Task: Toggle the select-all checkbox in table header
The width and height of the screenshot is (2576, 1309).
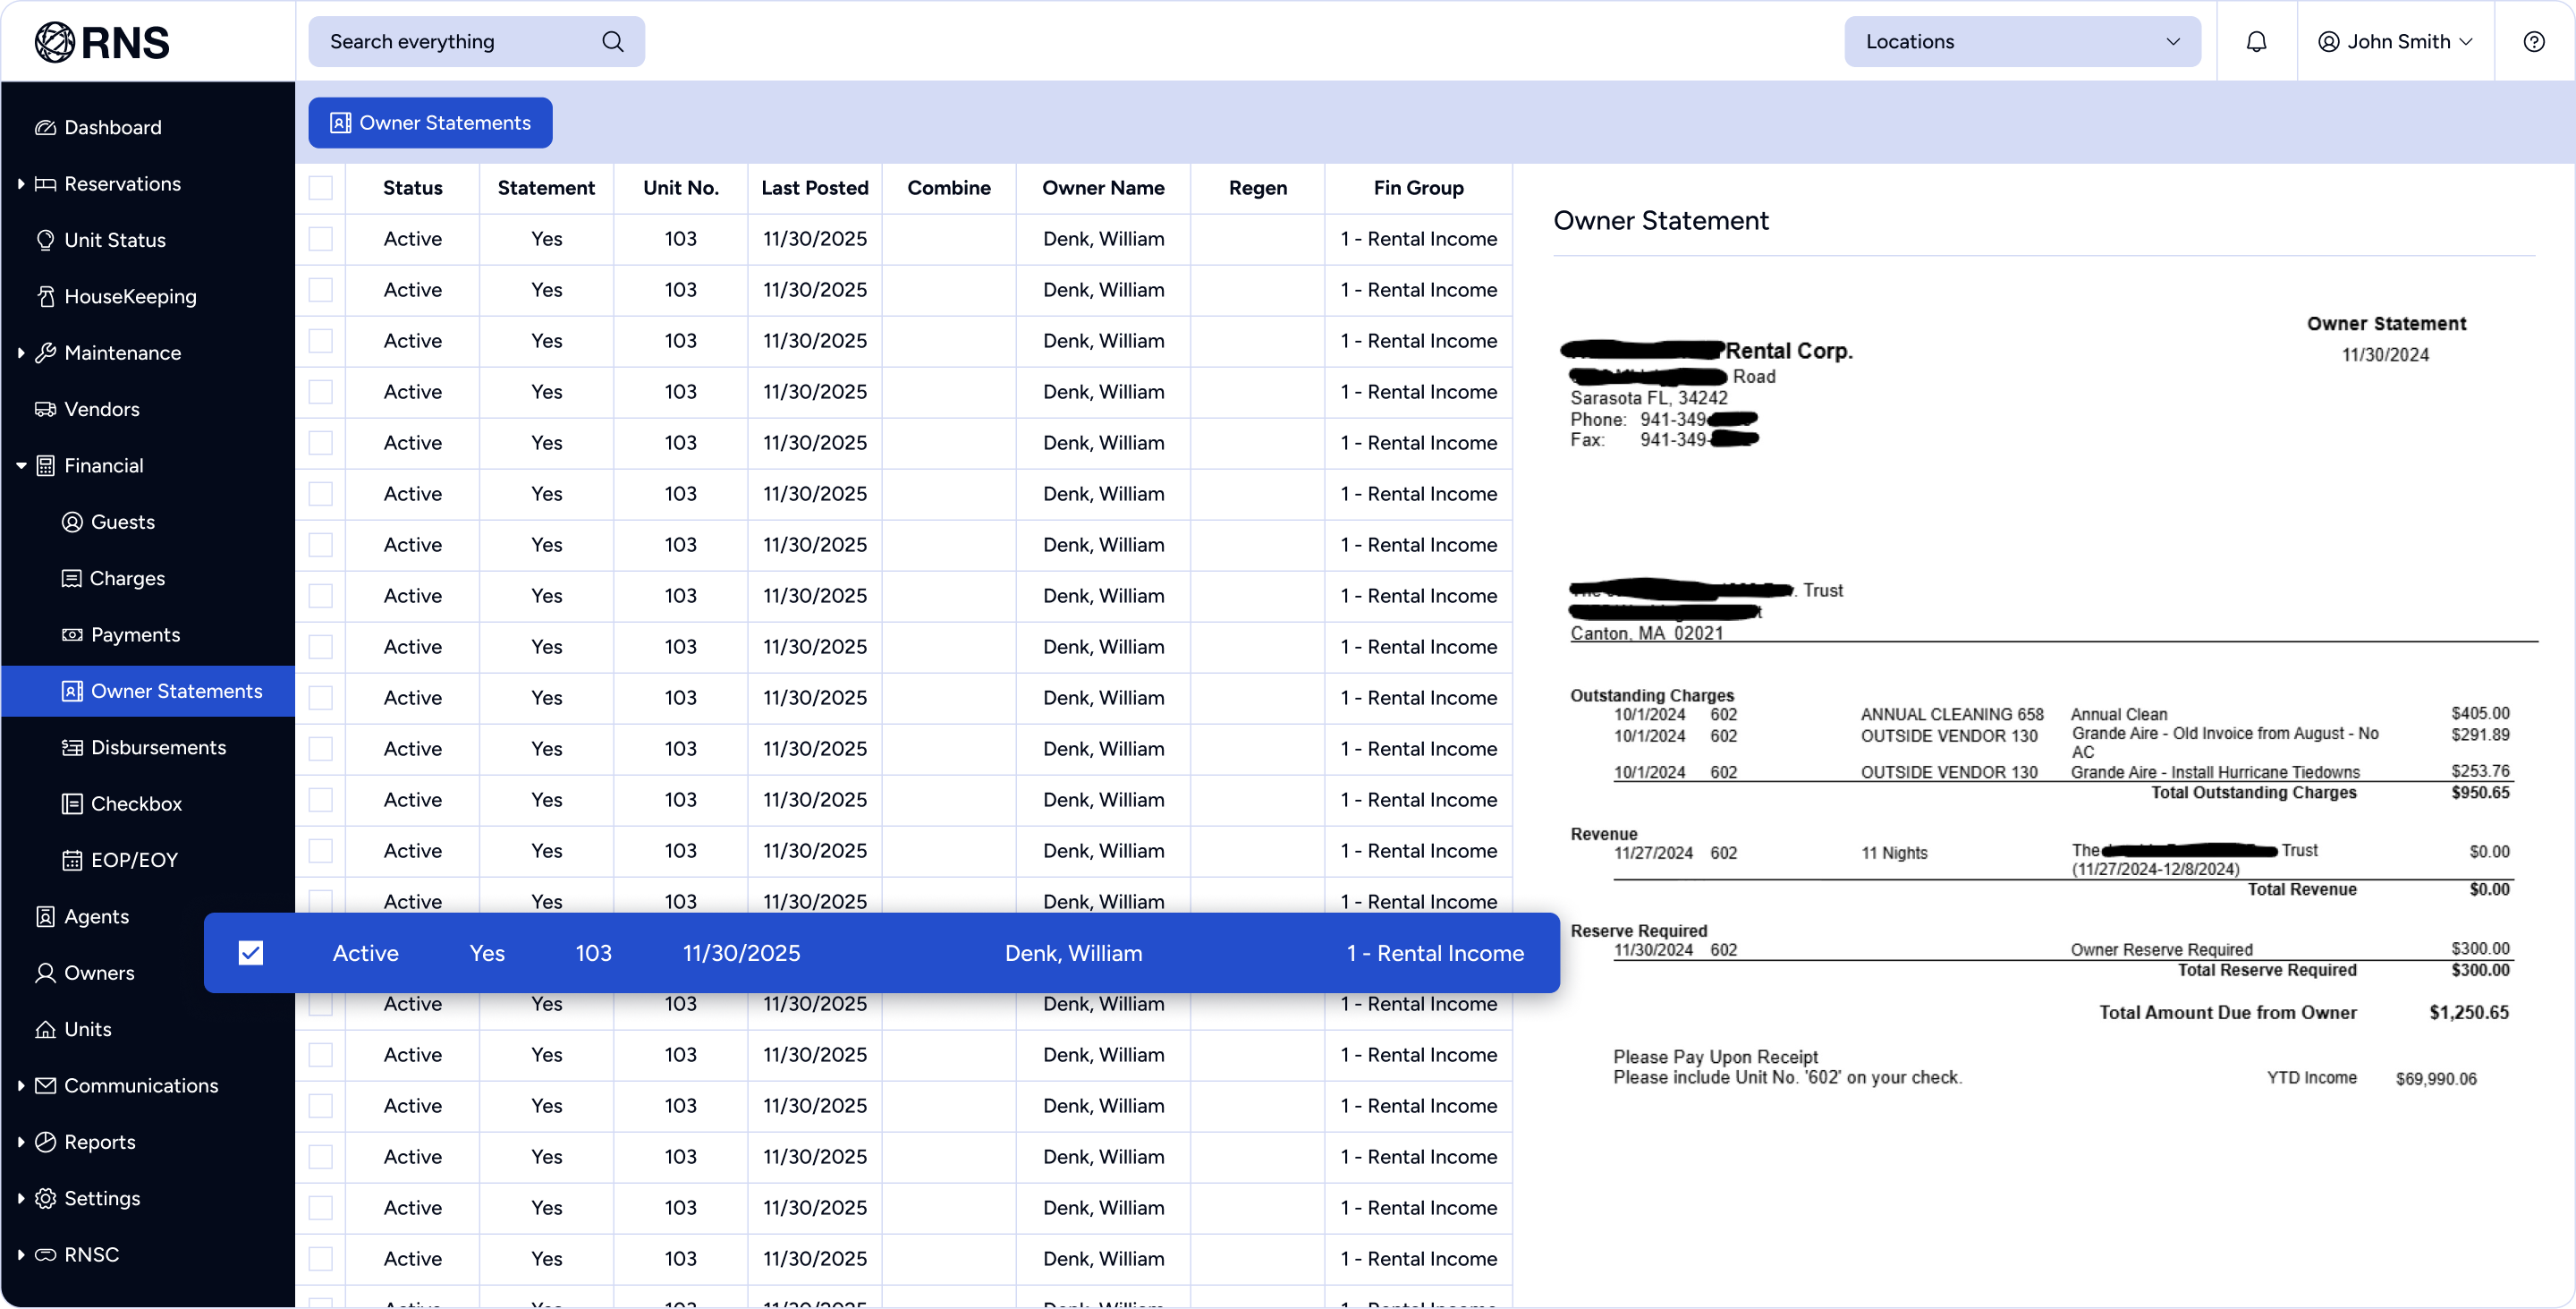Action: pos(320,188)
